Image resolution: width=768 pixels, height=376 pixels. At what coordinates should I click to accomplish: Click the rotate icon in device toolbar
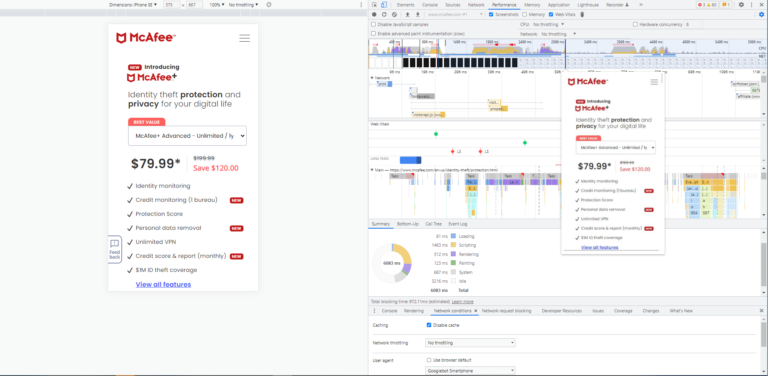(269, 4)
